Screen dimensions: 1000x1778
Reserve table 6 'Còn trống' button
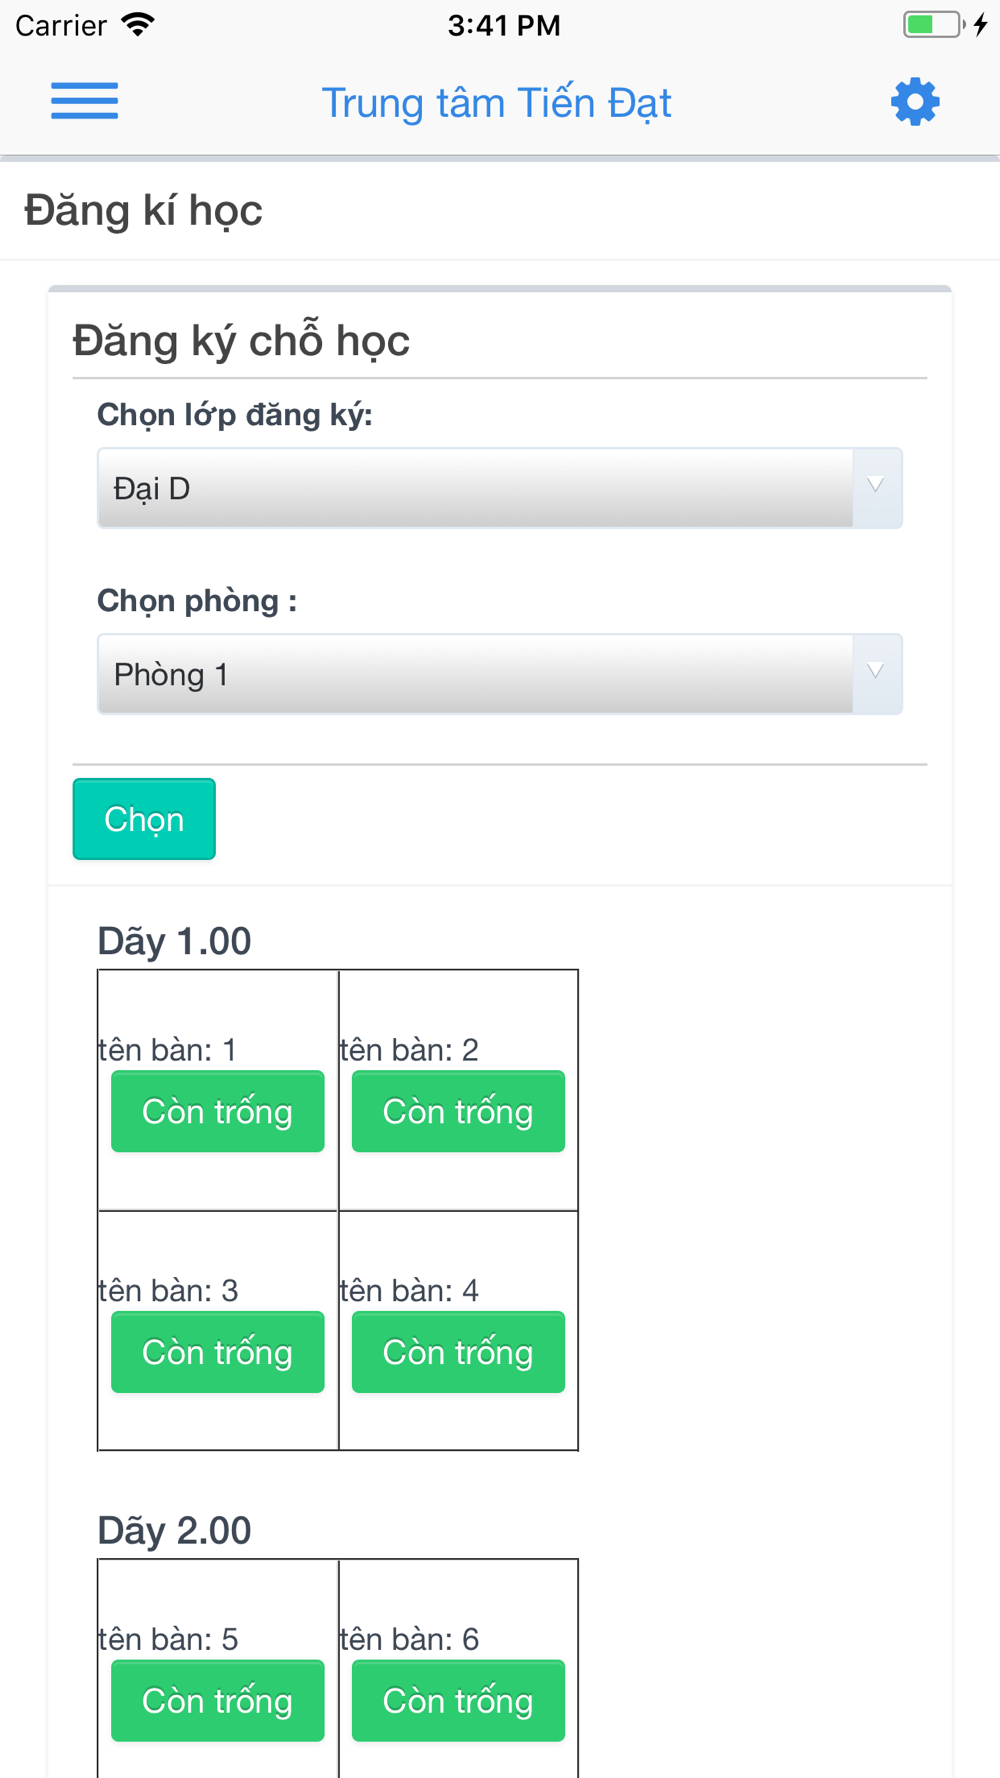coord(458,1701)
